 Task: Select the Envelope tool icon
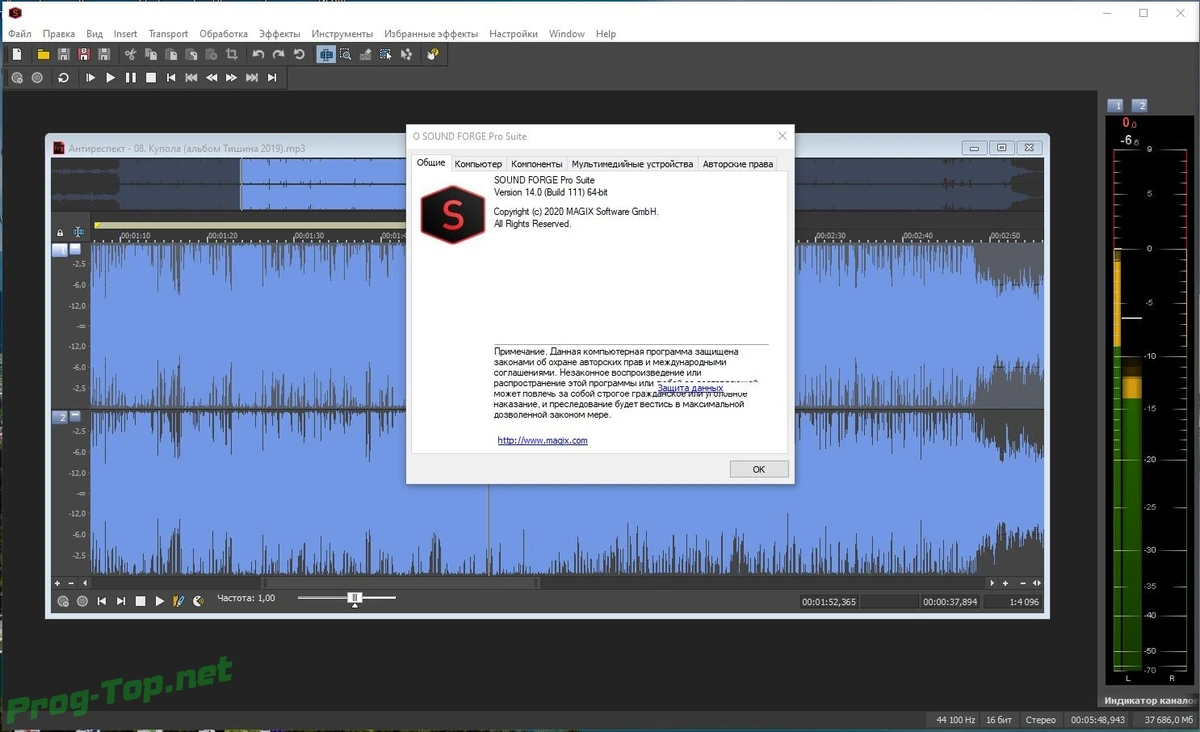405,54
